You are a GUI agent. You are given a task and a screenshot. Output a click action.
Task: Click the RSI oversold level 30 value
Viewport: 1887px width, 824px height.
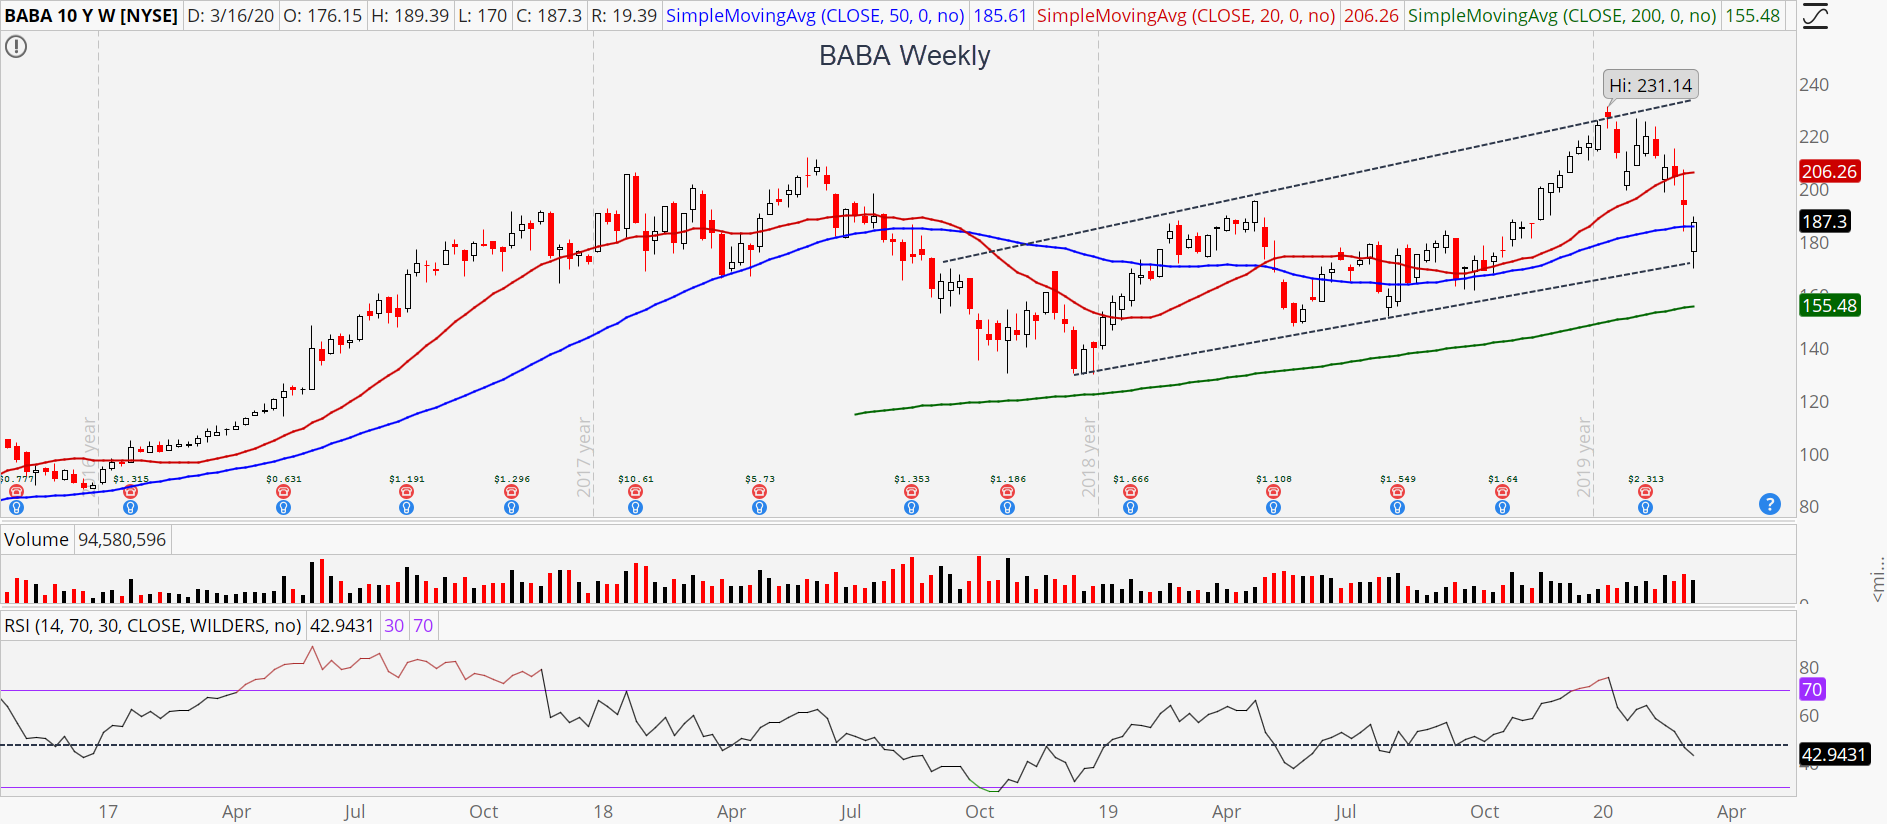pyautogui.click(x=394, y=626)
